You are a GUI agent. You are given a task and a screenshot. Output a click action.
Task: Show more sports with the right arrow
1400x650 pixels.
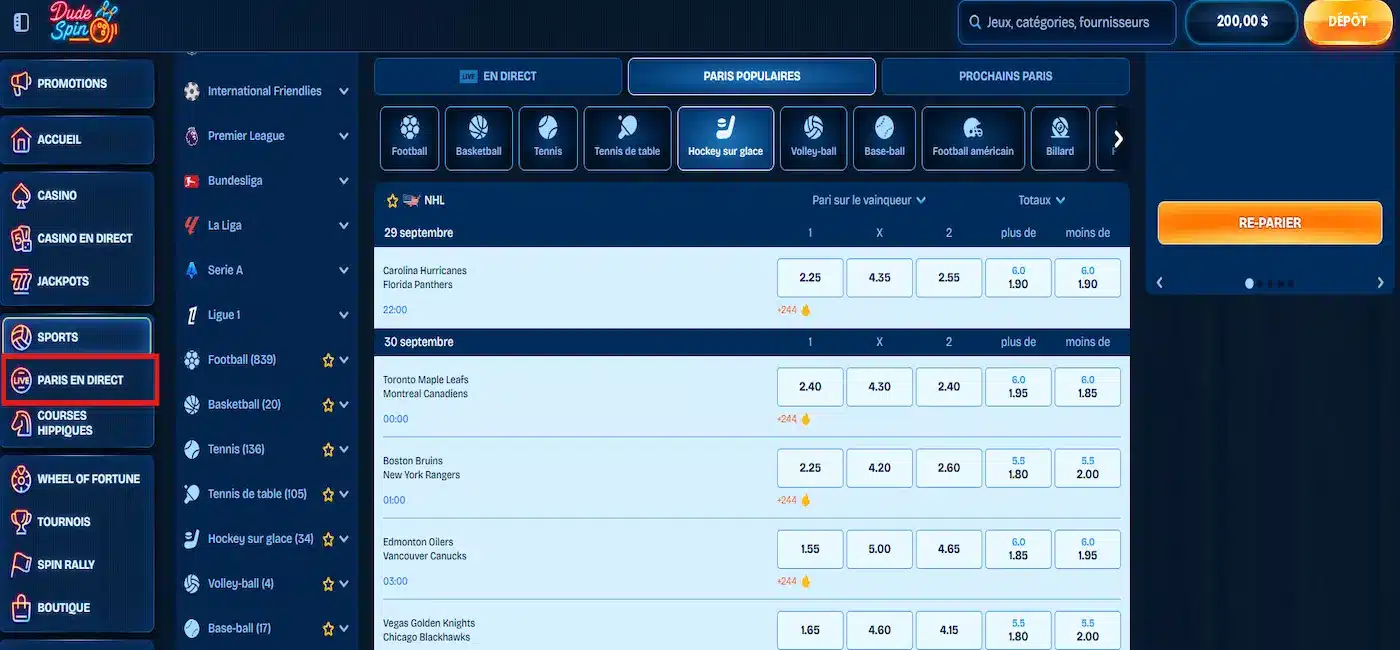pyautogui.click(x=1118, y=139)
